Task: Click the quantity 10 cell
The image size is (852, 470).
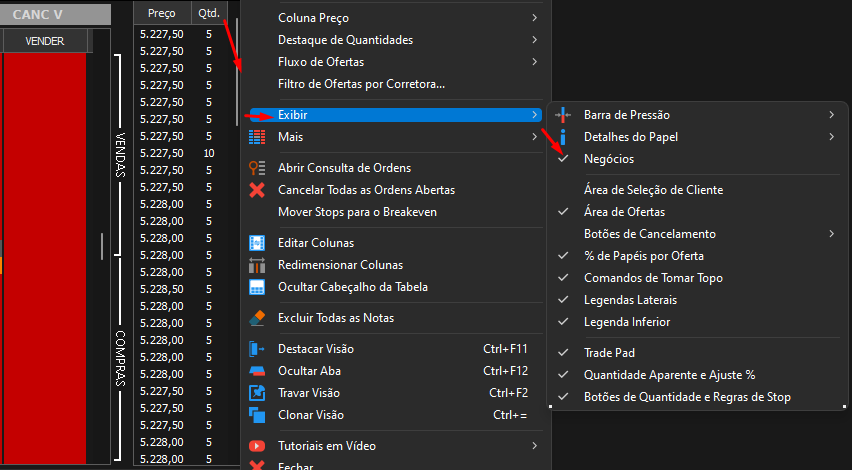Action: tap(209, 153)
